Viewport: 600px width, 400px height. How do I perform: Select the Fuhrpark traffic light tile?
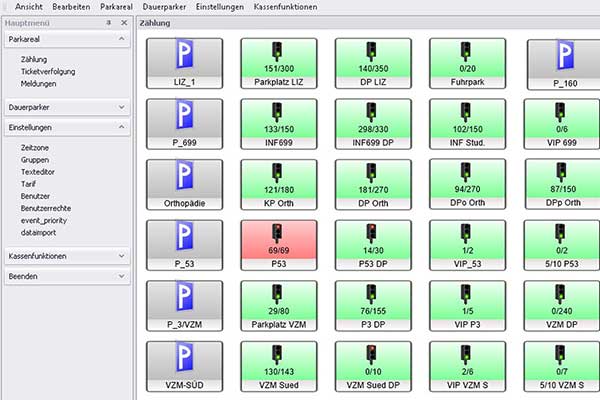468,64
